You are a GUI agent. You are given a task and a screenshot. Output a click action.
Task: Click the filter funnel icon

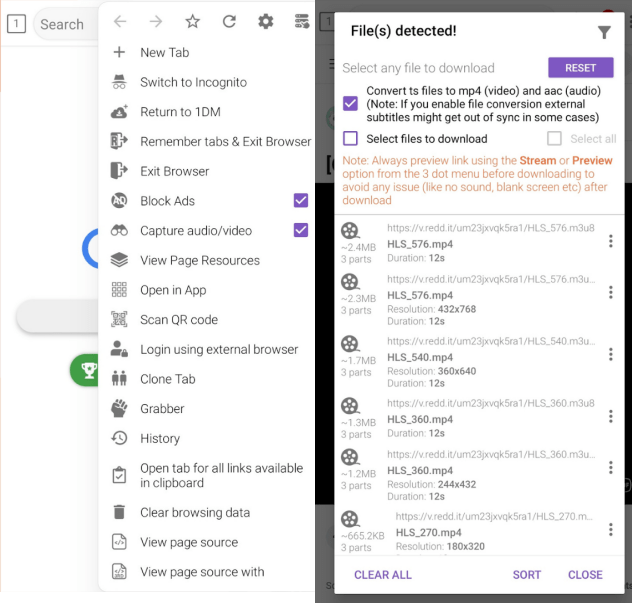pos(604,33)
